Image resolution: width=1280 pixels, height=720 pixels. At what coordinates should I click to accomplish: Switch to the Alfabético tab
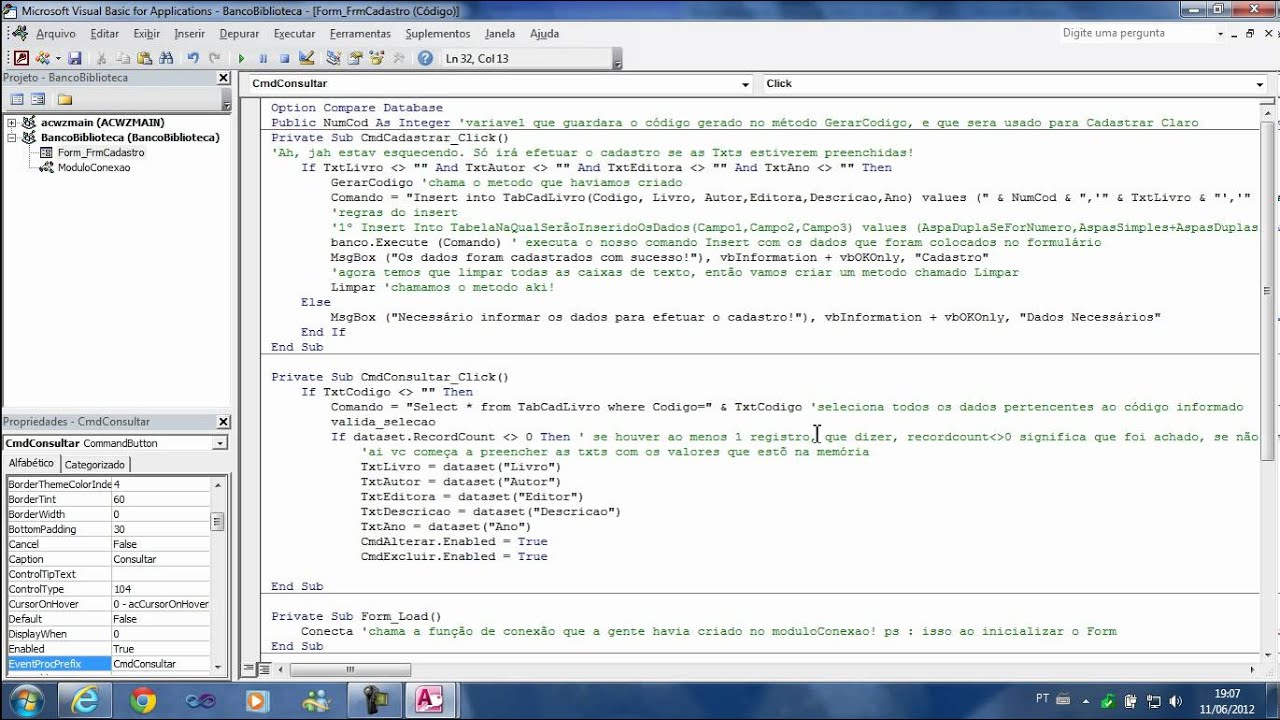31,464
